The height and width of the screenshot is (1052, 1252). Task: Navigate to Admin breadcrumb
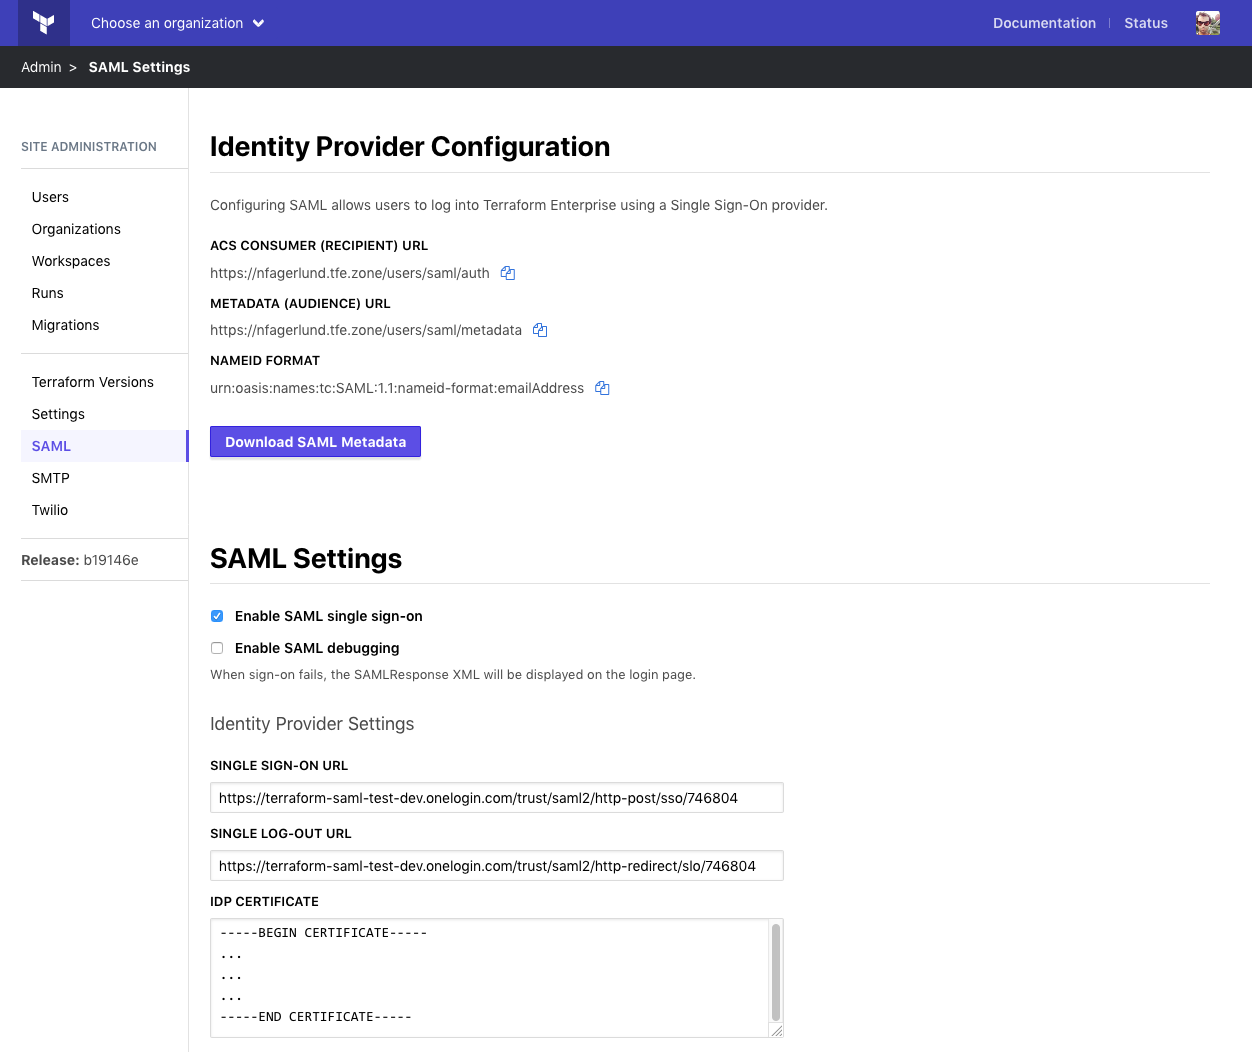coord(41,67)
